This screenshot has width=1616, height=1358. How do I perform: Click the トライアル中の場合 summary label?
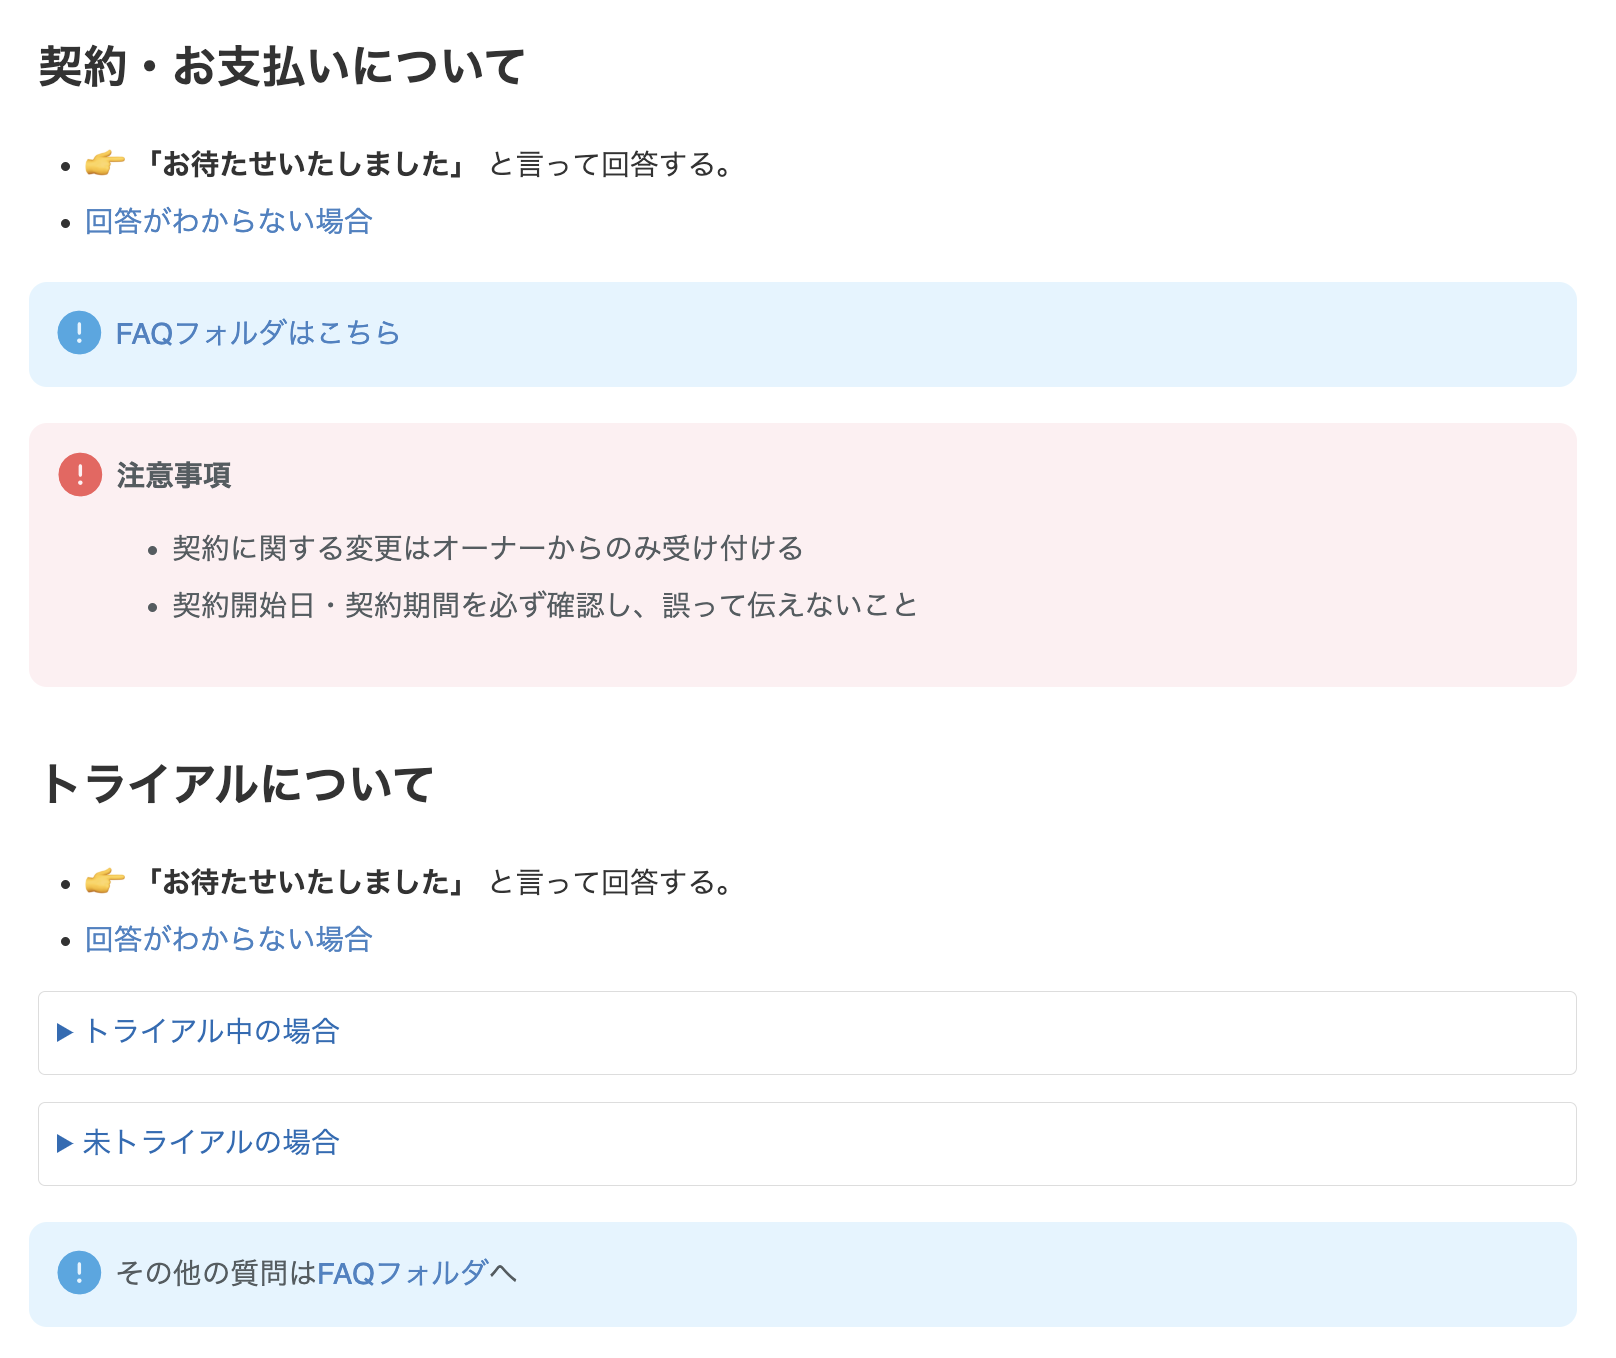tap(212, 1031)
